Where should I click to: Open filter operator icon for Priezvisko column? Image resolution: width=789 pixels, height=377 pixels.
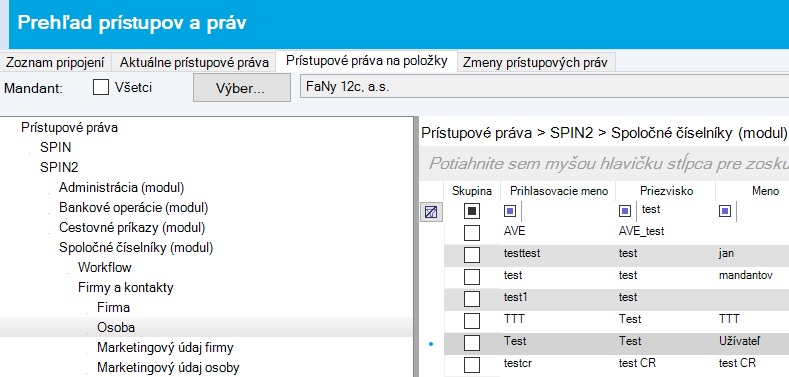click(624, 211)
